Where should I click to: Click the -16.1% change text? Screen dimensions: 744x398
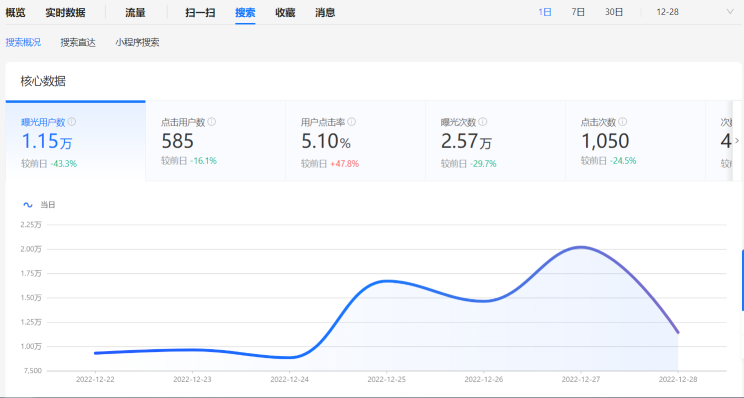pos(204,161)
